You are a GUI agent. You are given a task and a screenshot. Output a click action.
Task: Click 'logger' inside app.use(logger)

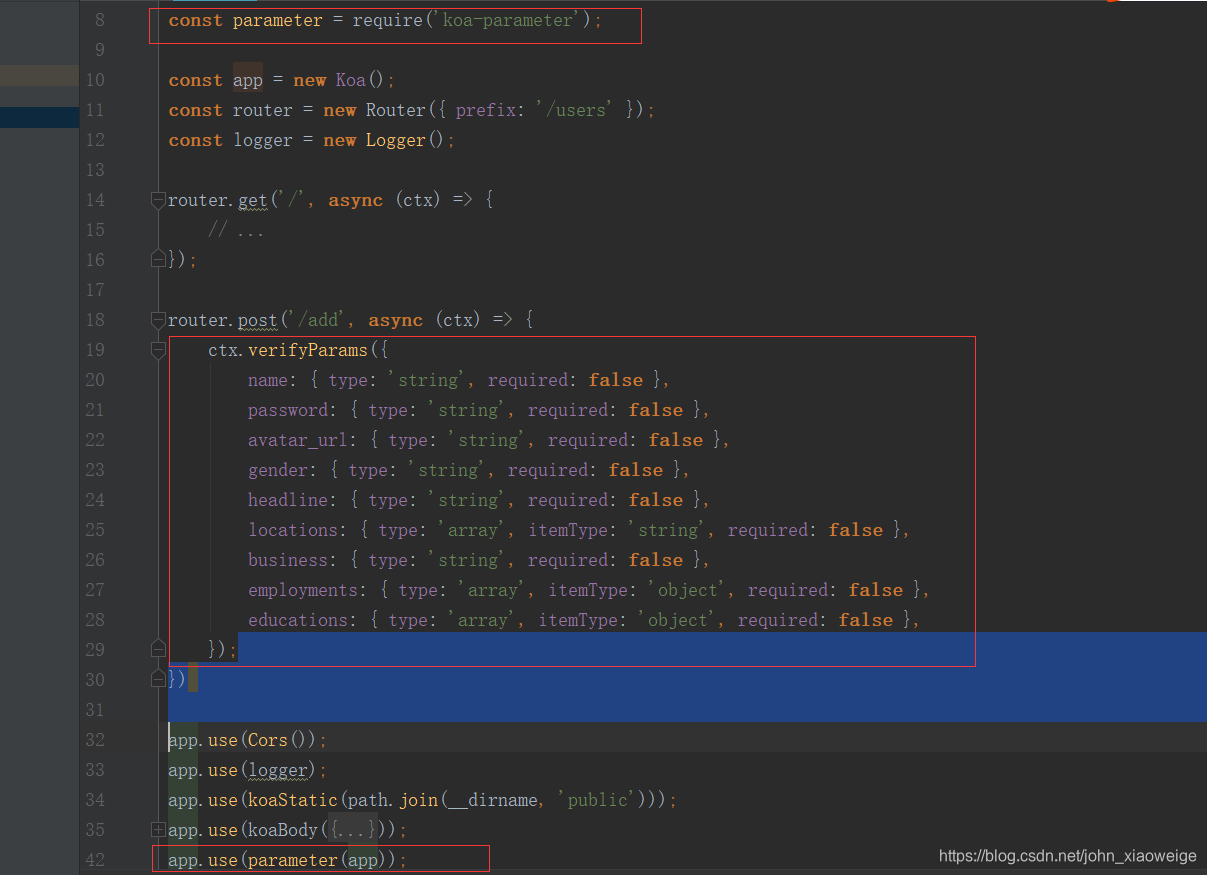click(277, 770)
